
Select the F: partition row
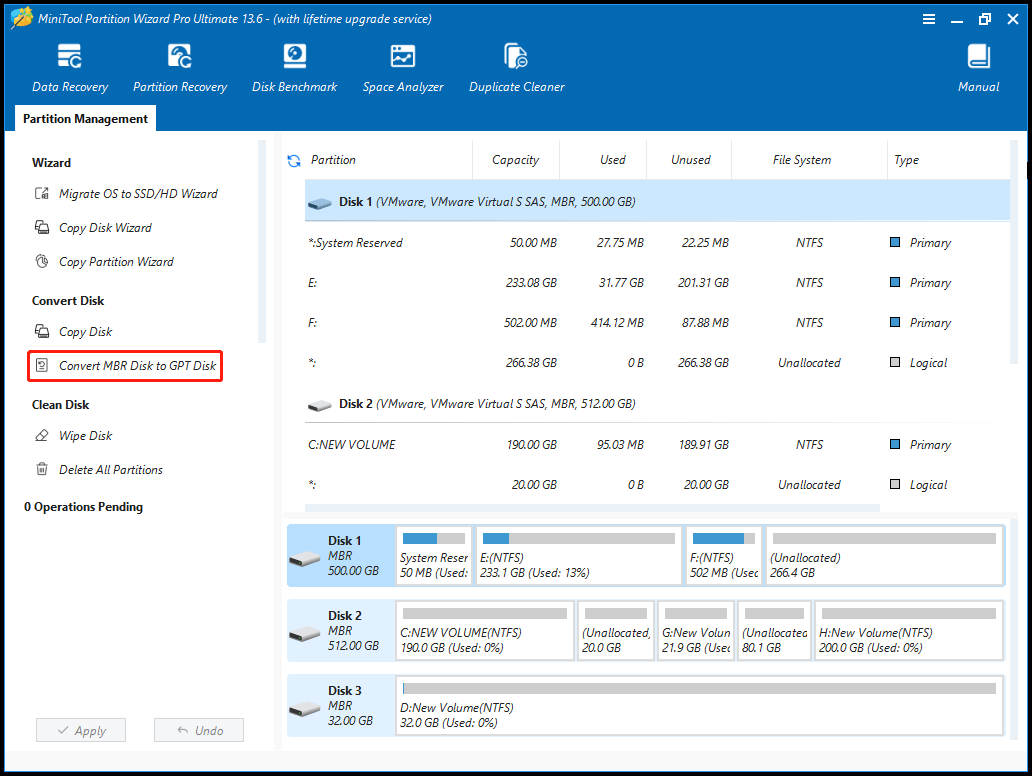click(x=657, y=323)
